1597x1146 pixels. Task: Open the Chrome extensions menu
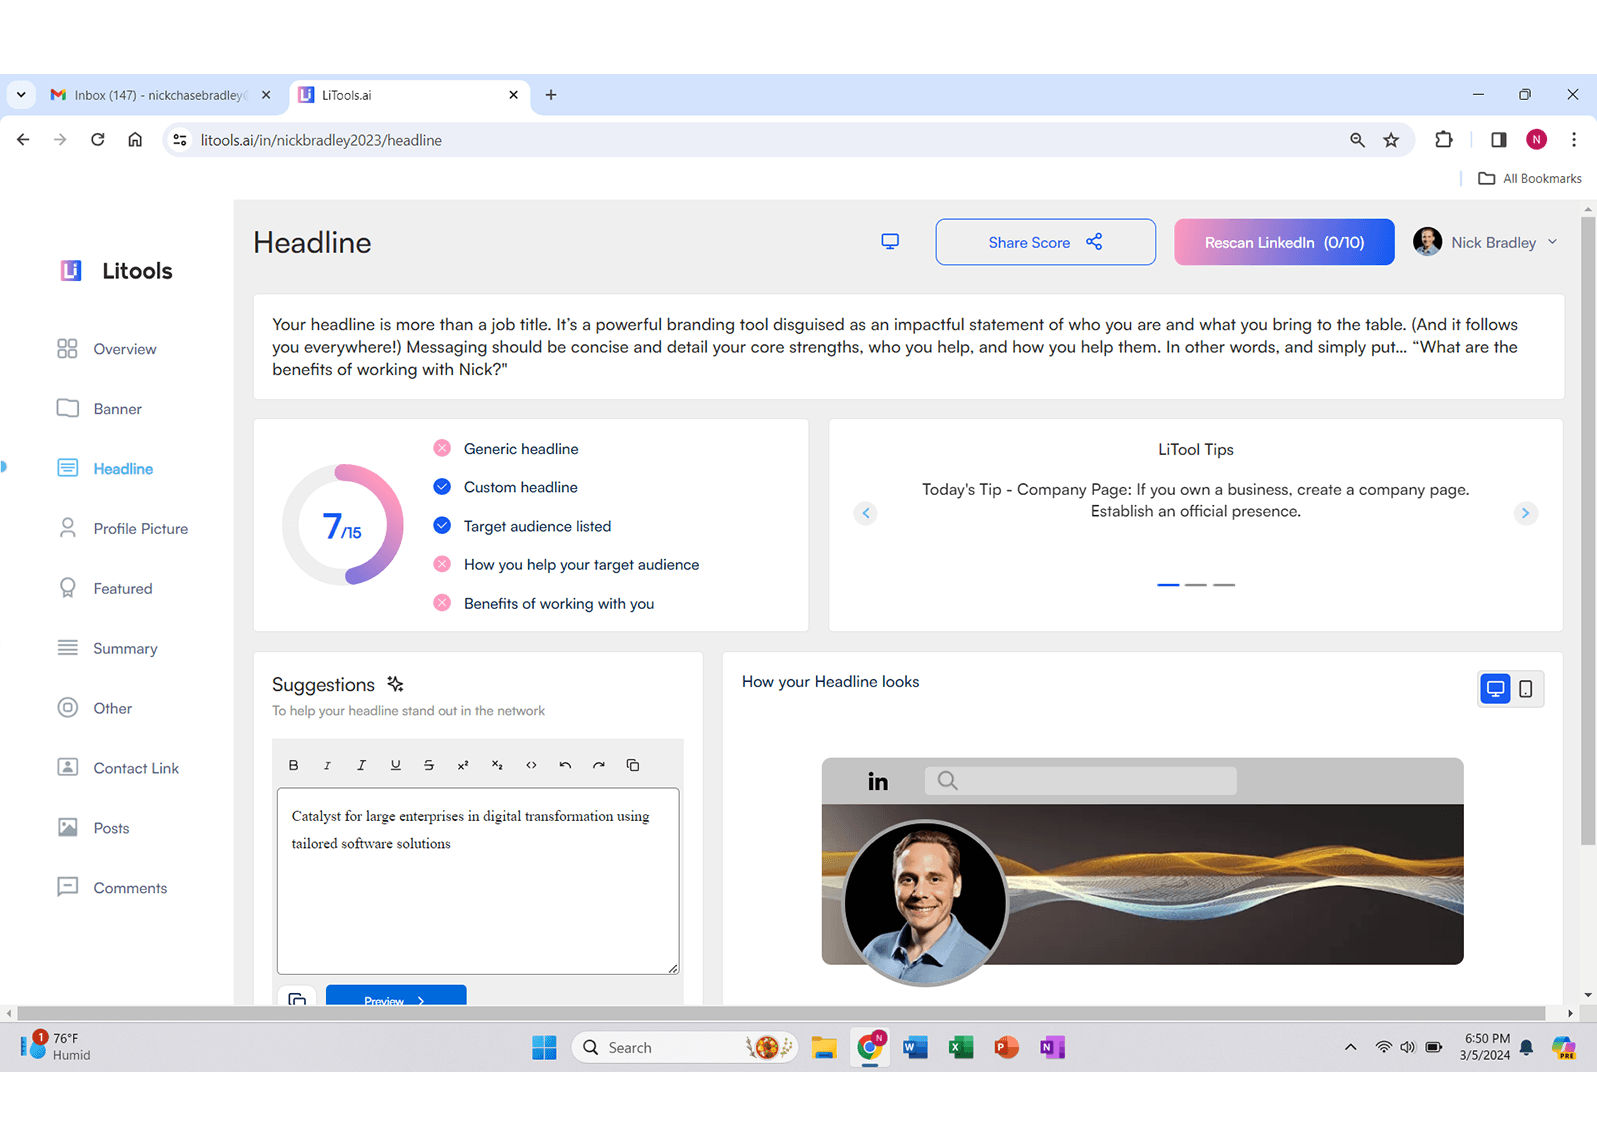tap(1443, 140)
